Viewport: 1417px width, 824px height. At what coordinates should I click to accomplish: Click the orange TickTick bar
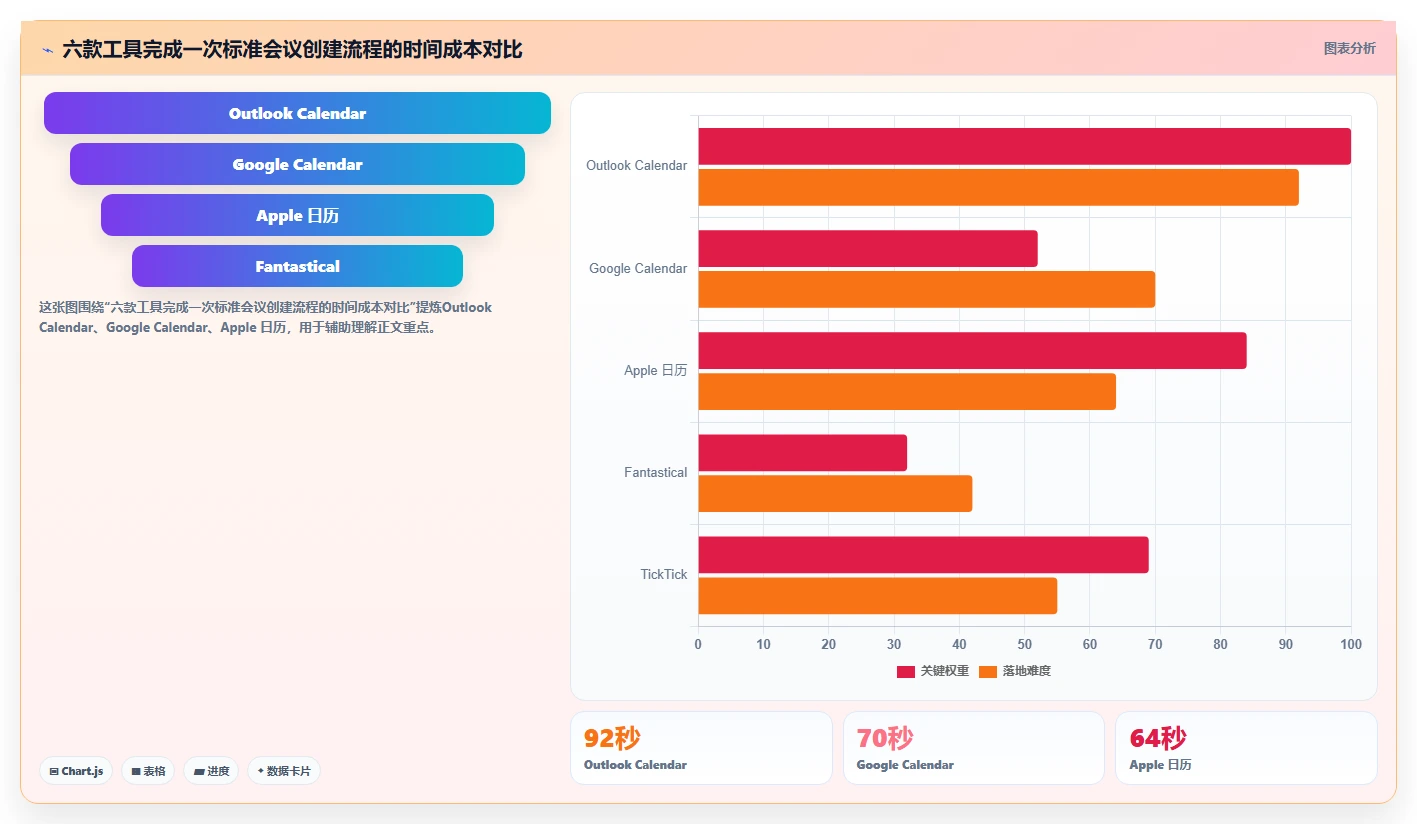[877, 595]
